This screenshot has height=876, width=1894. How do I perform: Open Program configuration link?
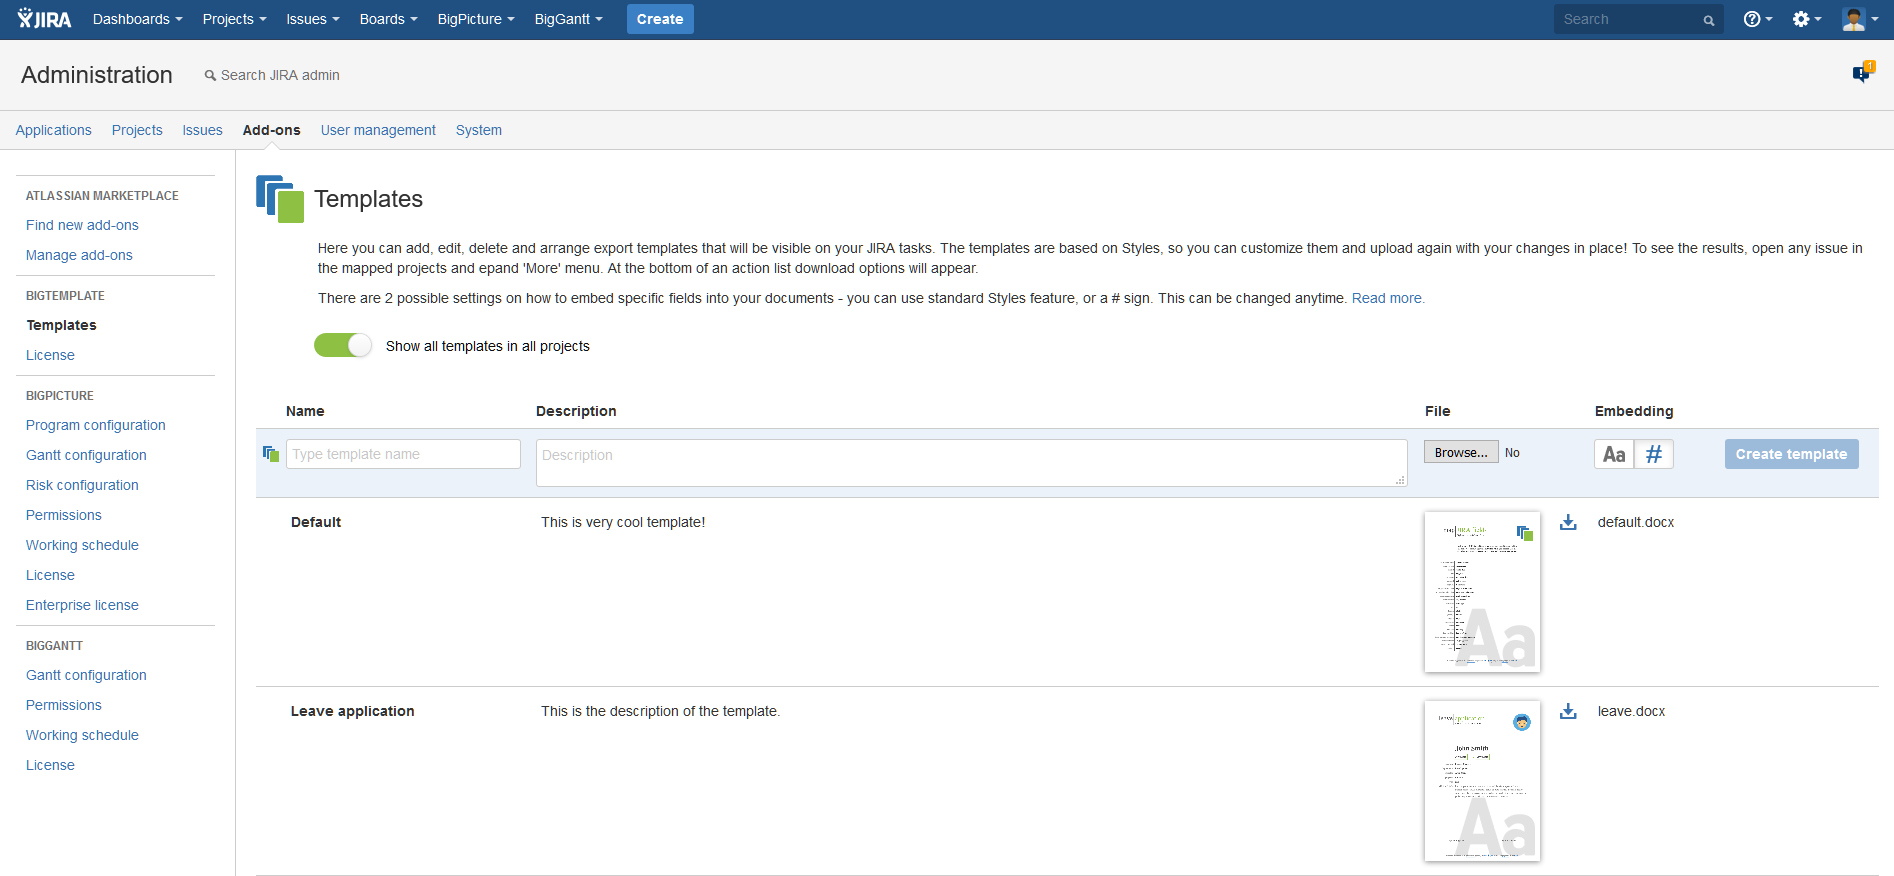(96, 425)
